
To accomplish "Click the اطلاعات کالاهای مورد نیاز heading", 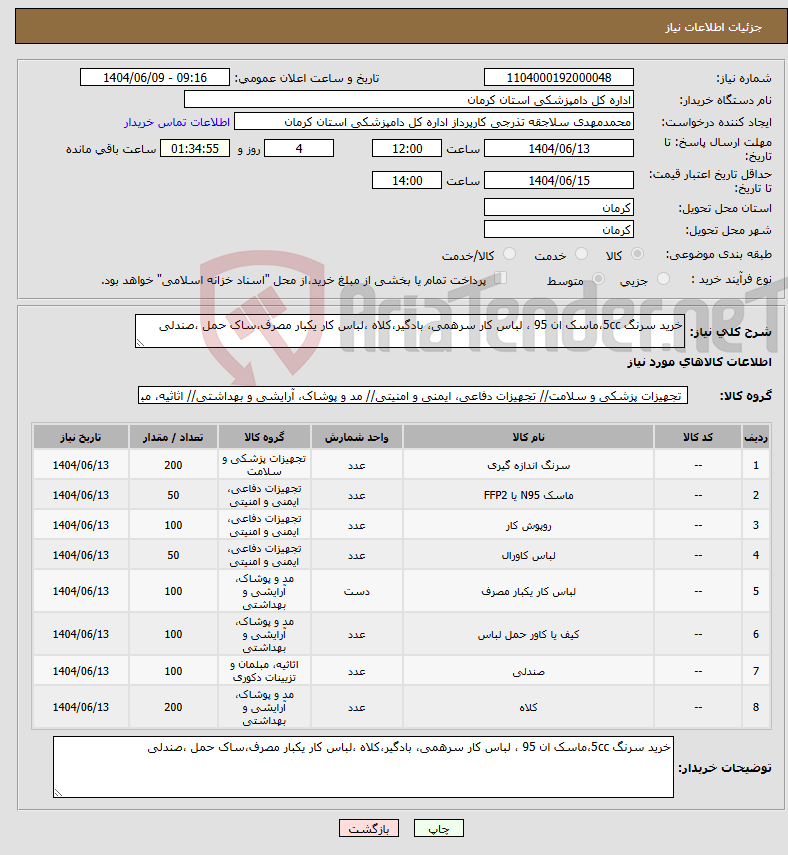I will click(x=699, y=362).
